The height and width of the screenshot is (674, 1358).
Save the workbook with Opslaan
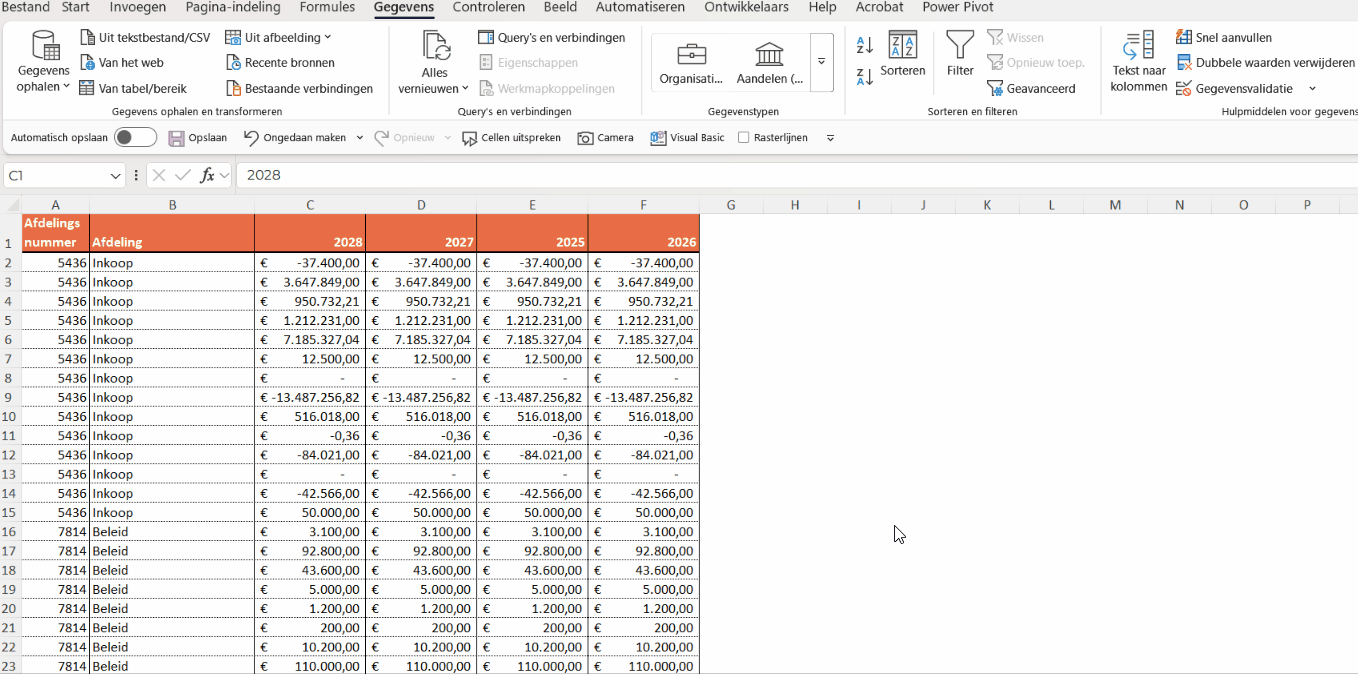pos(198,138)
